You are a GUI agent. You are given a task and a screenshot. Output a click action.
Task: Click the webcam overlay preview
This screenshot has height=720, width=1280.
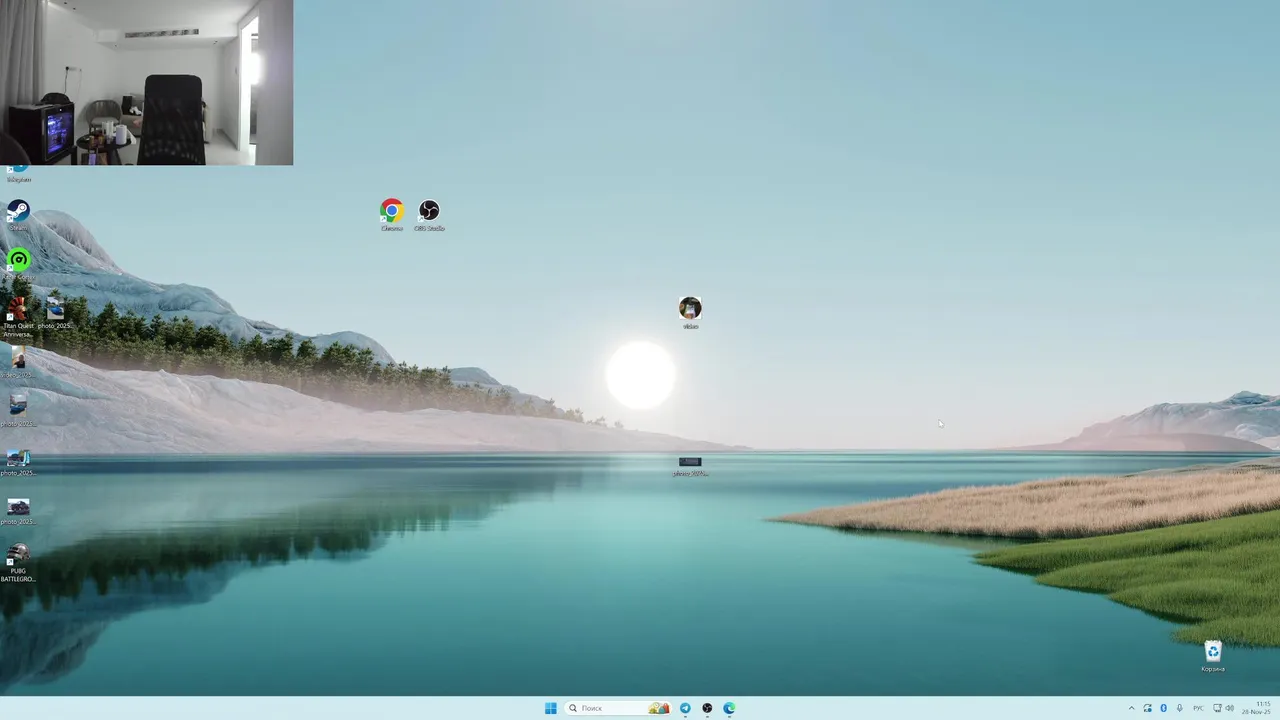click(x=146, y=82)
